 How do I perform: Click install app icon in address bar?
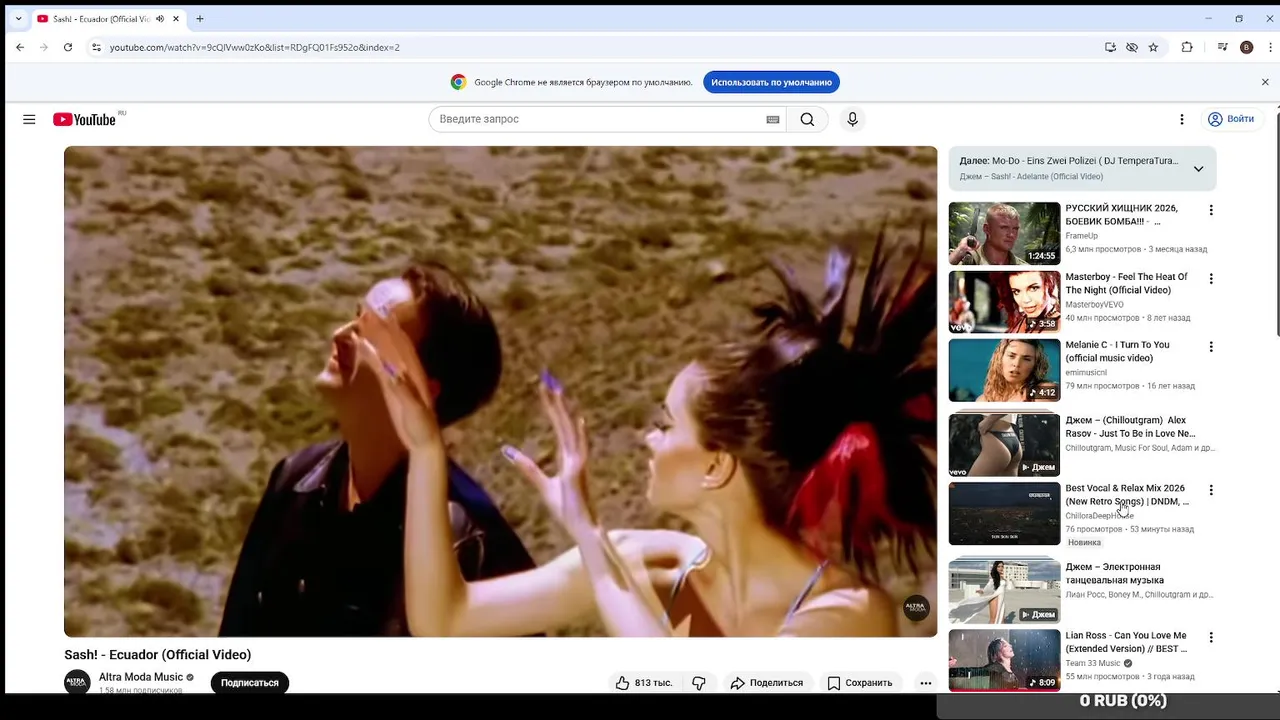point(1110,47)
